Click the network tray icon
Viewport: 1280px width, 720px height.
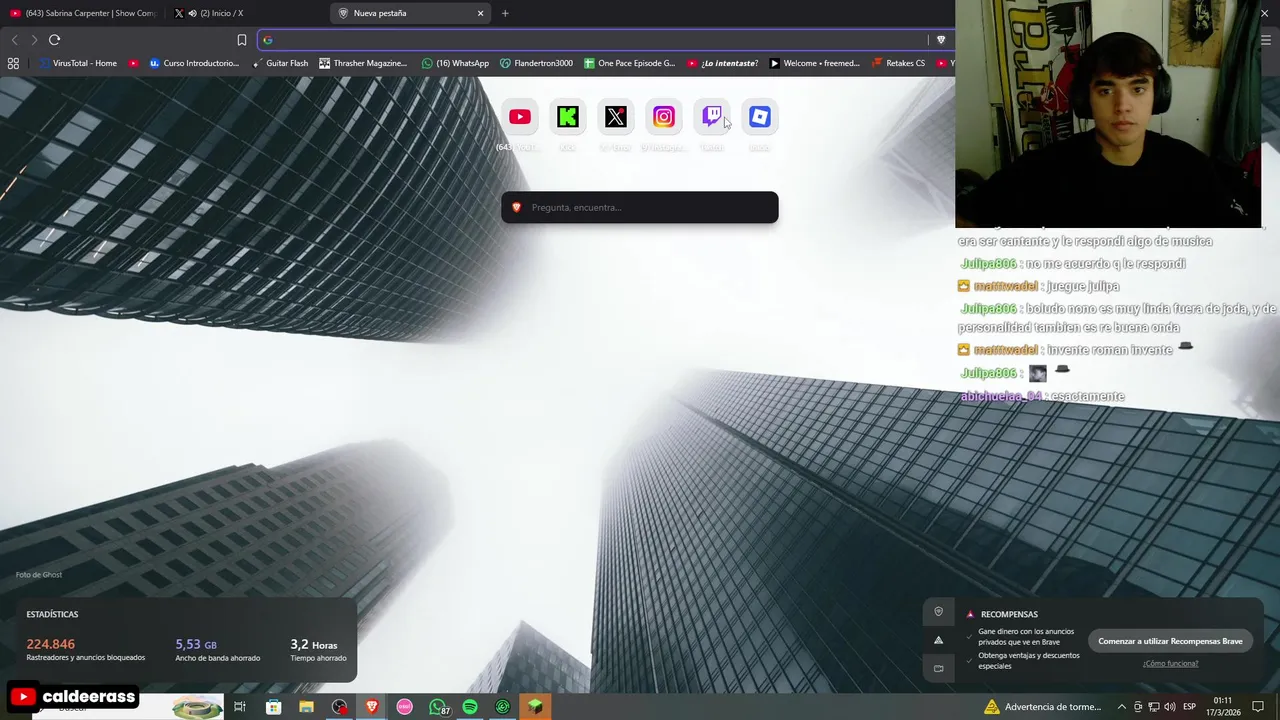1153,707
